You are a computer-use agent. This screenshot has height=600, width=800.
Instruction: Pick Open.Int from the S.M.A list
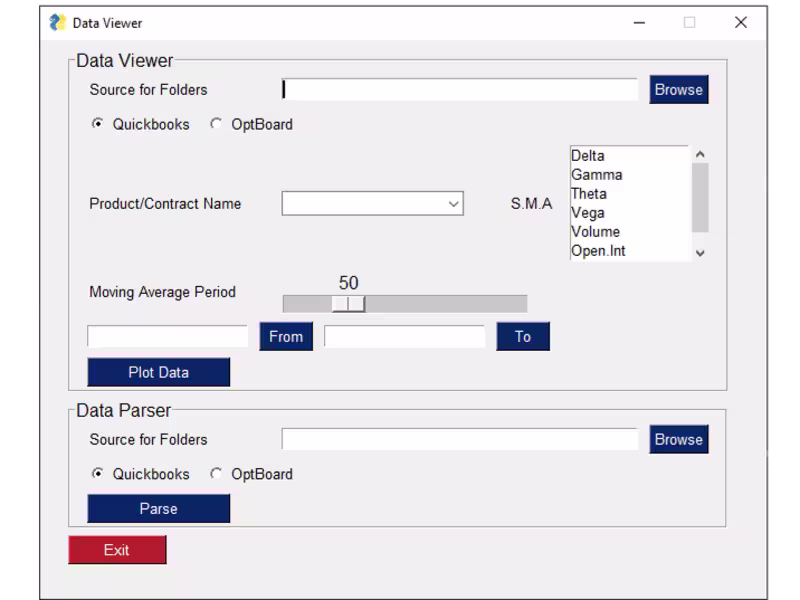[x=598, y=251]
